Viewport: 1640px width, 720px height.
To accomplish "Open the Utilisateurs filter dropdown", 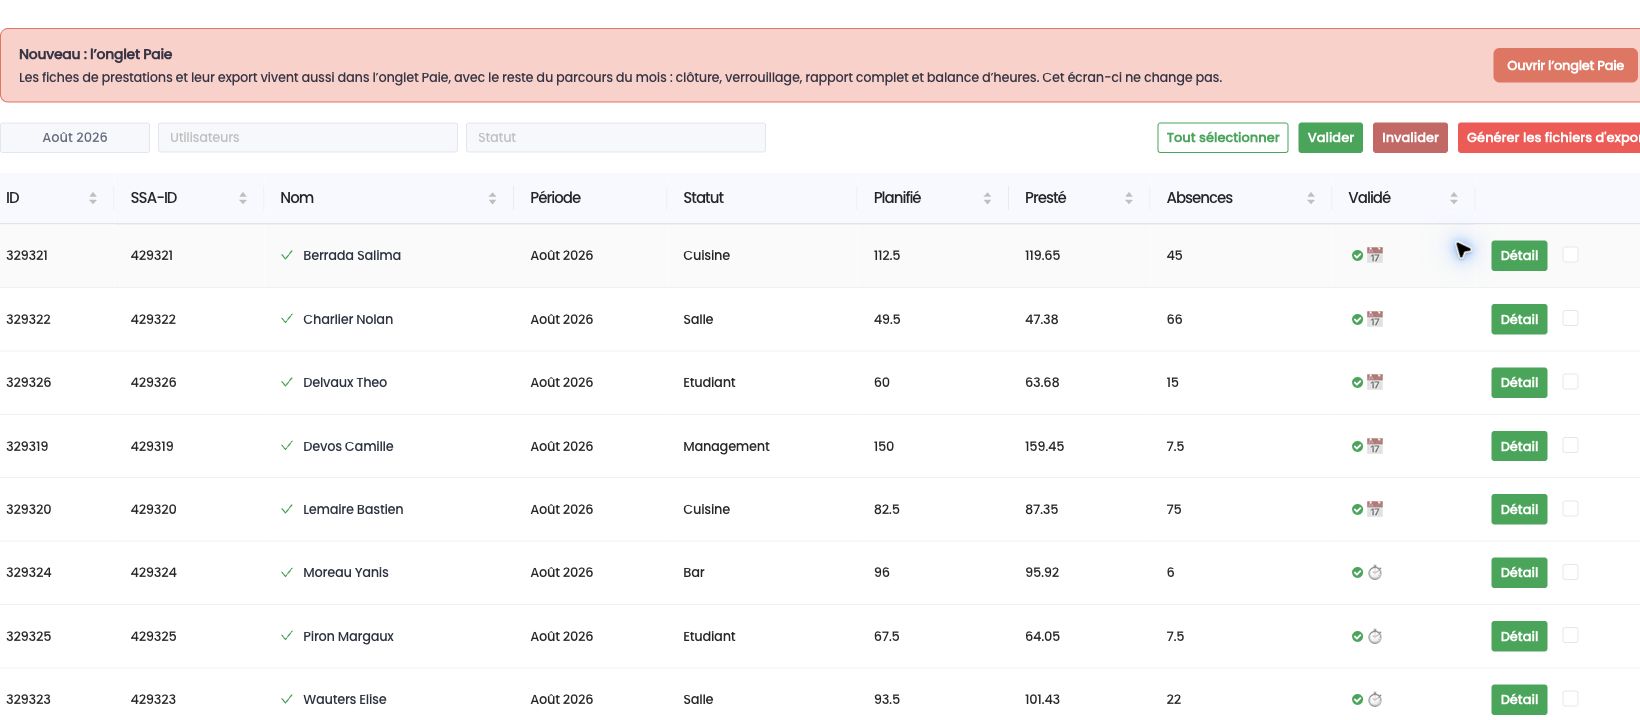I will pyautogui.click(x=308, y=137).
